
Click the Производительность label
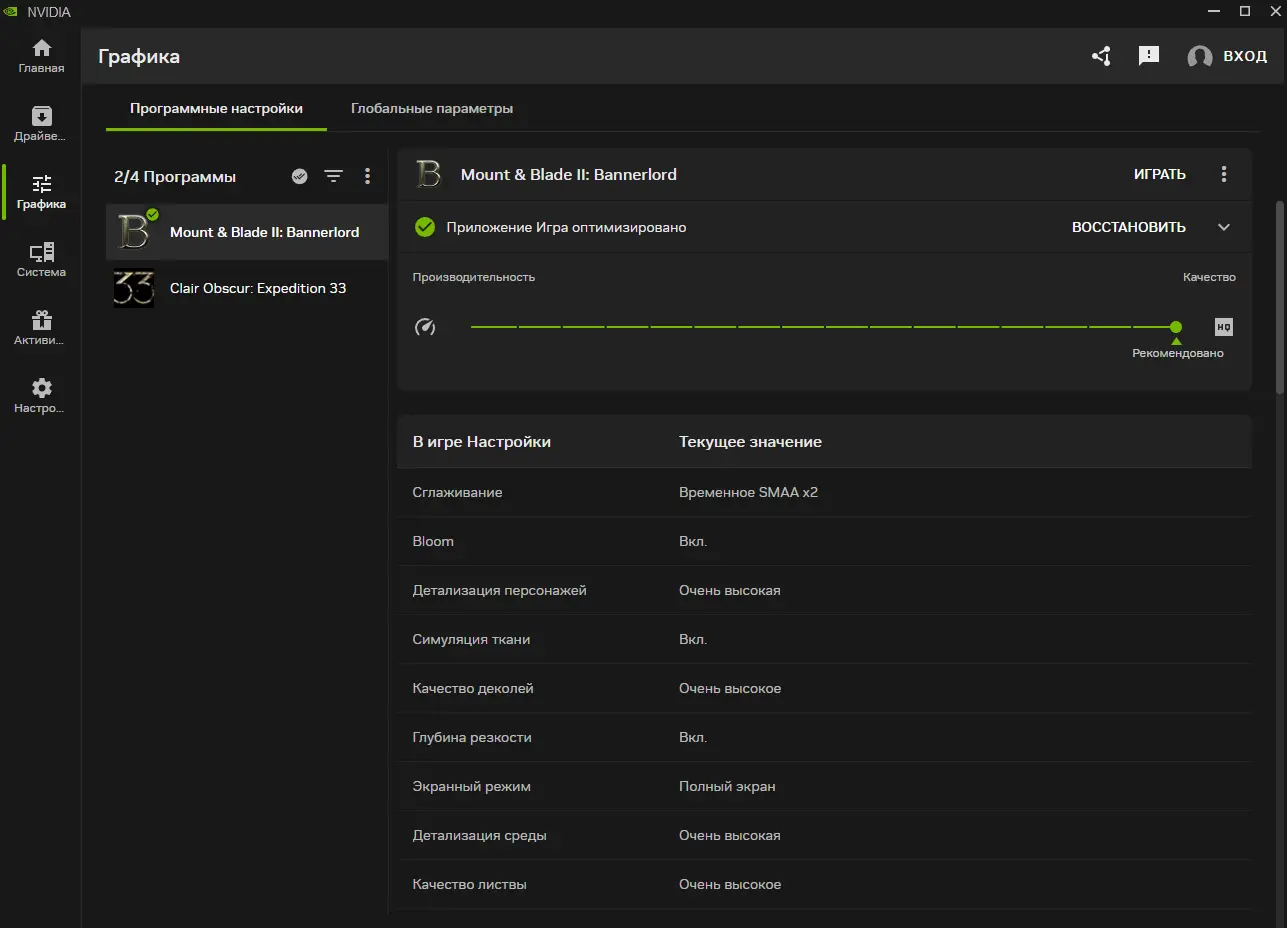pyautogui.click(x=474, y=277)
